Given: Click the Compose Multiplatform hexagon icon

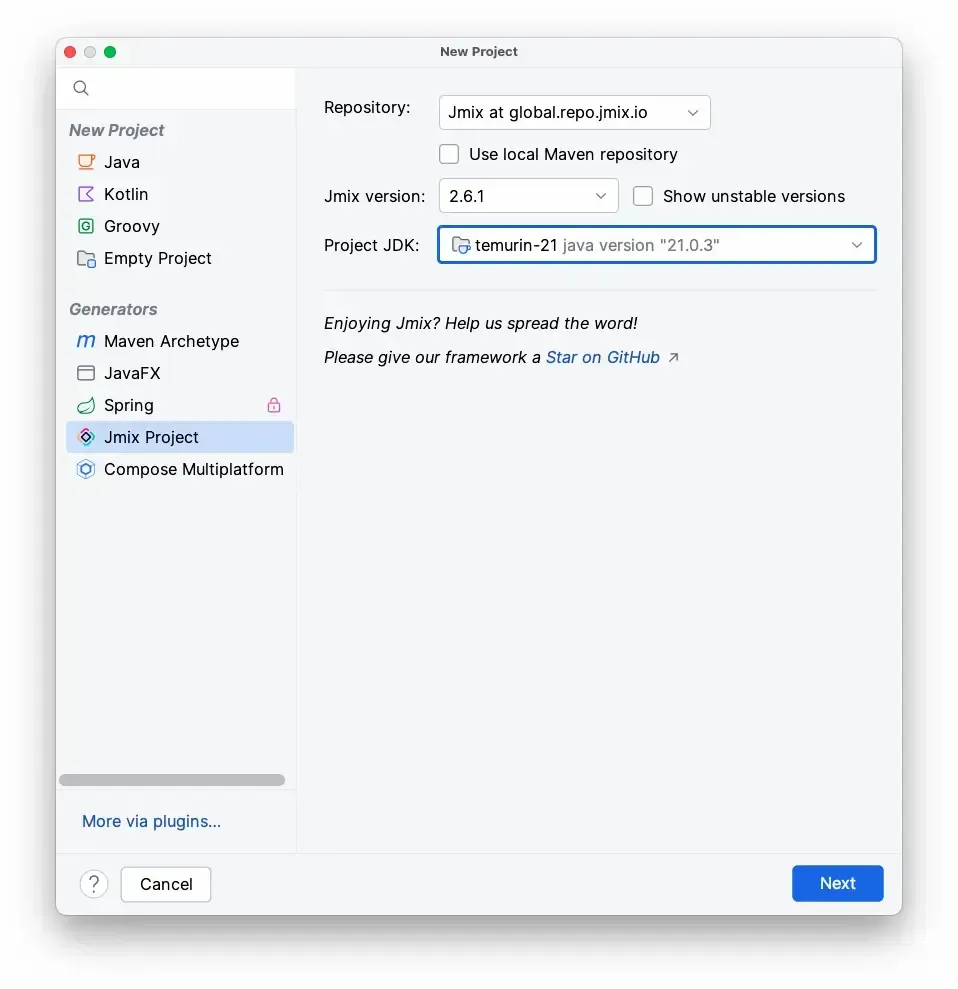Looking at the screenshot, I should click(86, 469).
